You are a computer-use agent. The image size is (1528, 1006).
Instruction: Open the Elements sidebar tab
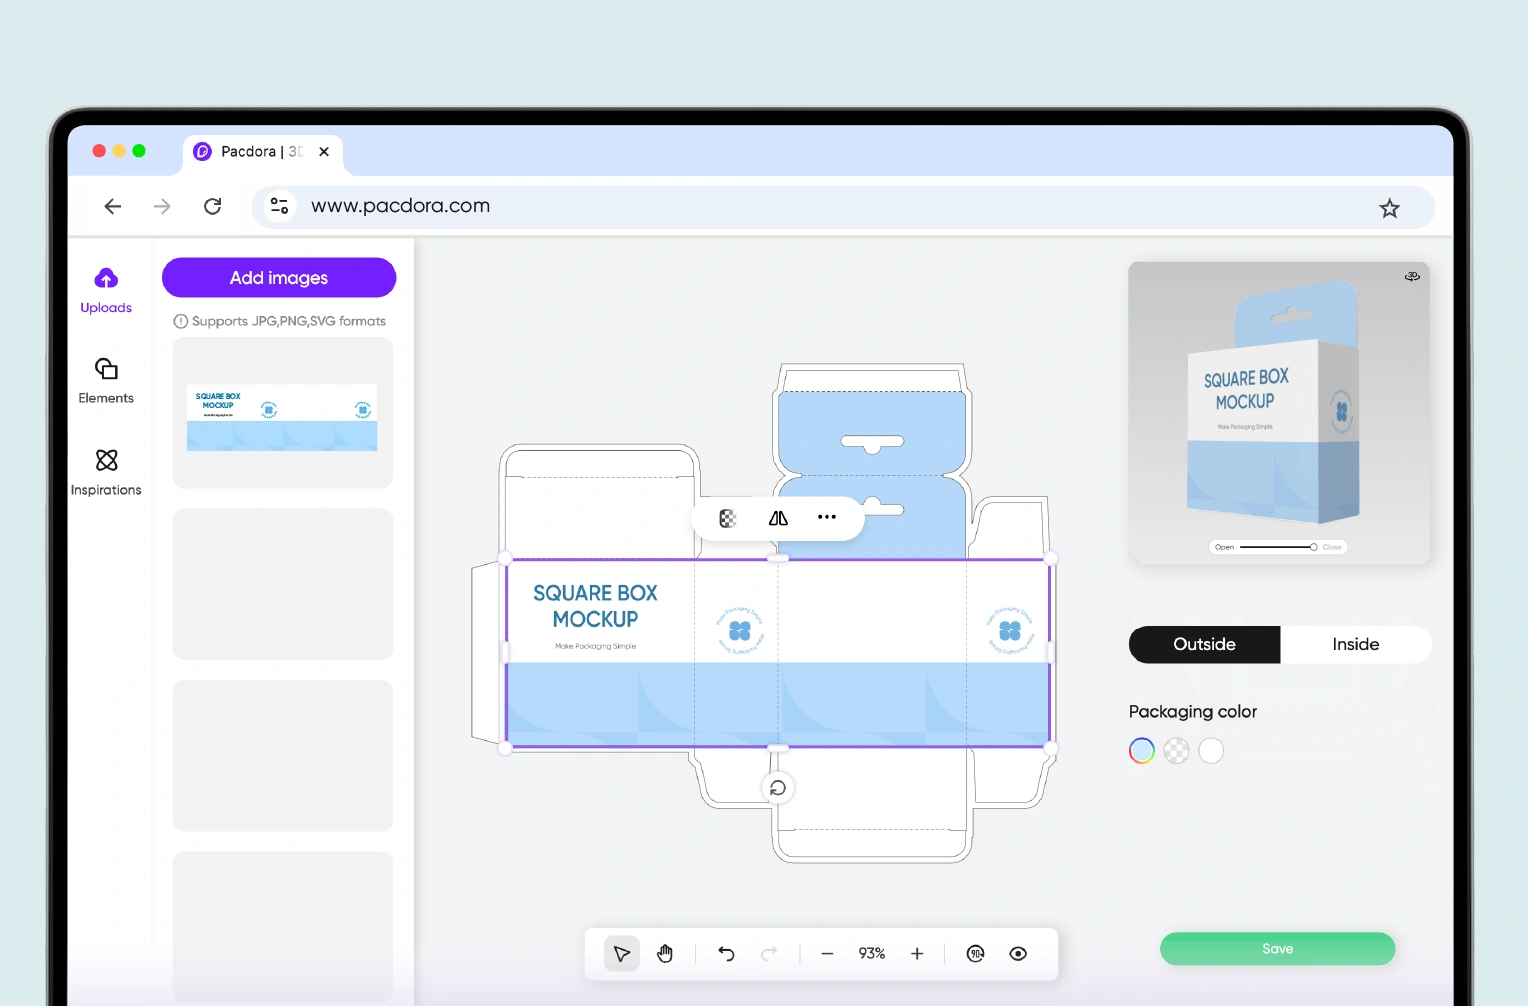point(106,380)
